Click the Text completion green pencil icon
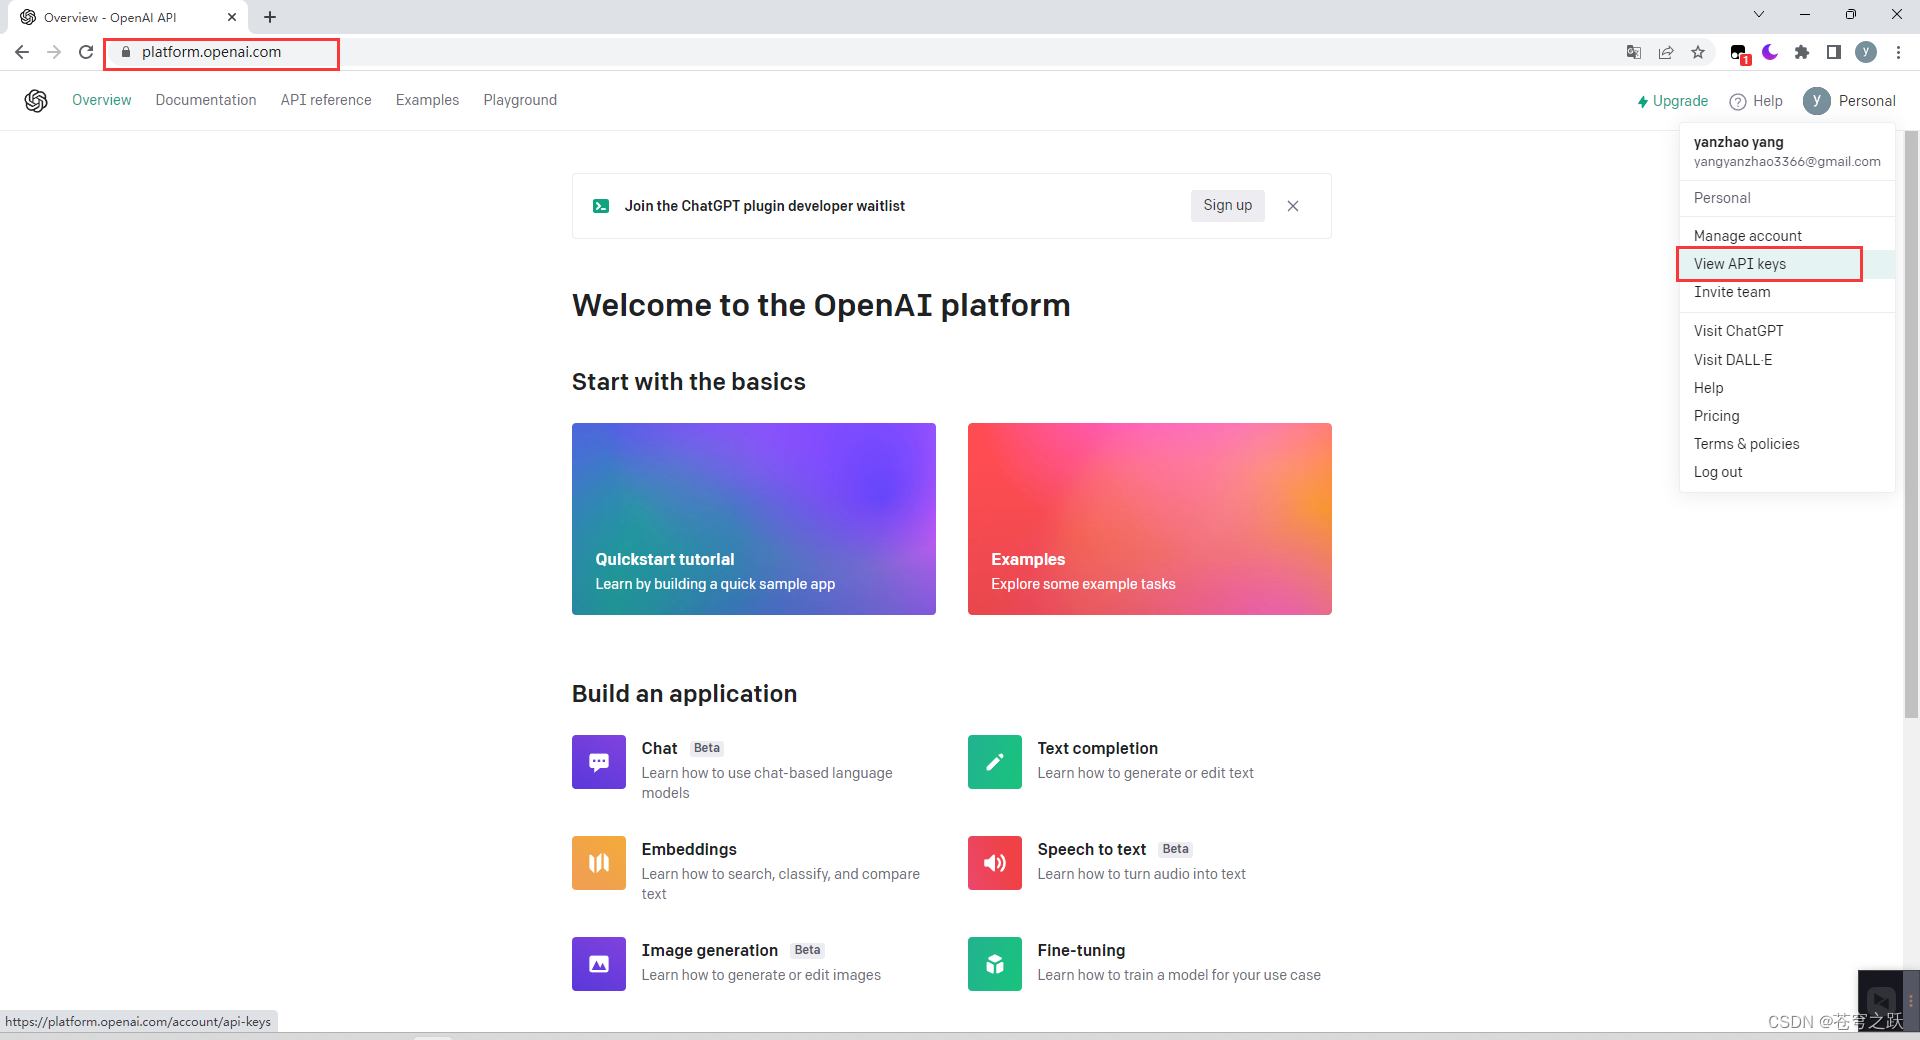1920x1040 pixels. (x=995, y=762)
